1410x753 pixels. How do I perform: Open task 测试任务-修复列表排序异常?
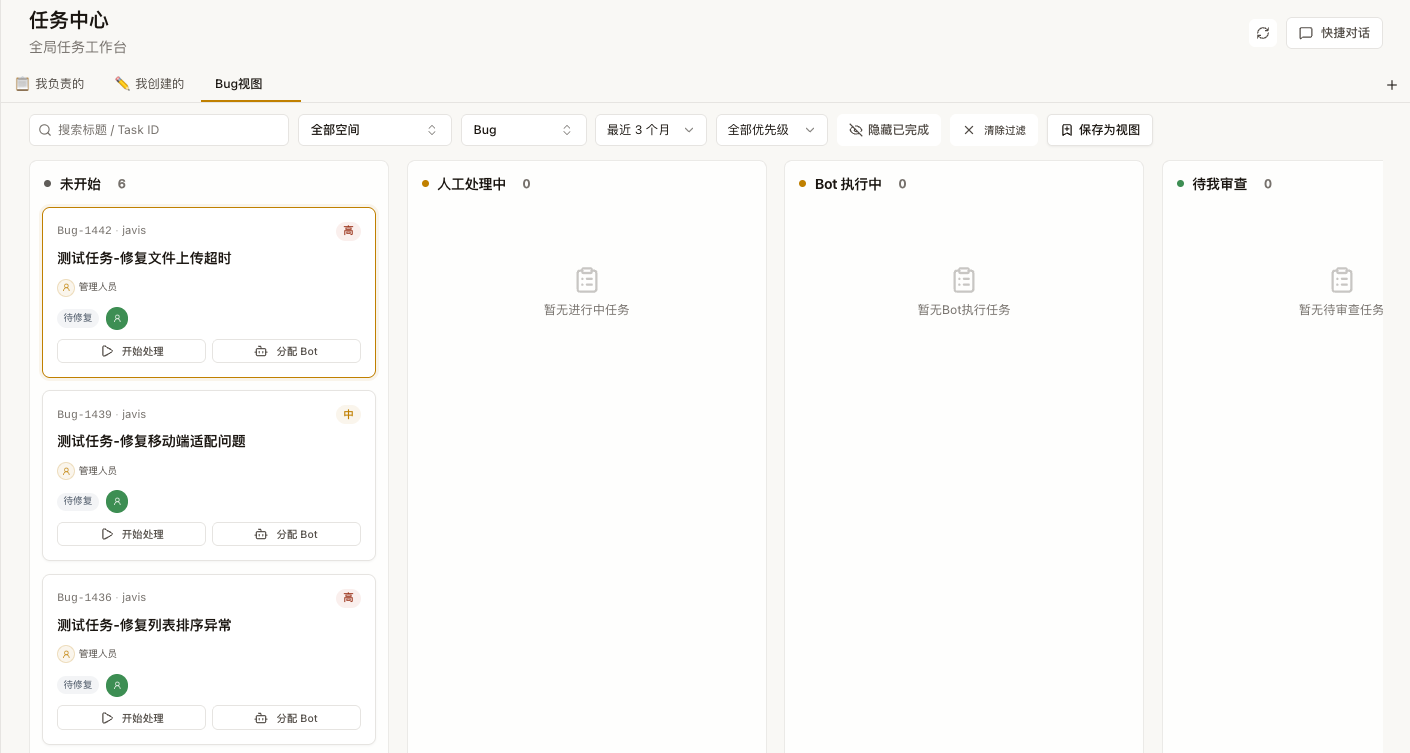(x=144, y=625)
